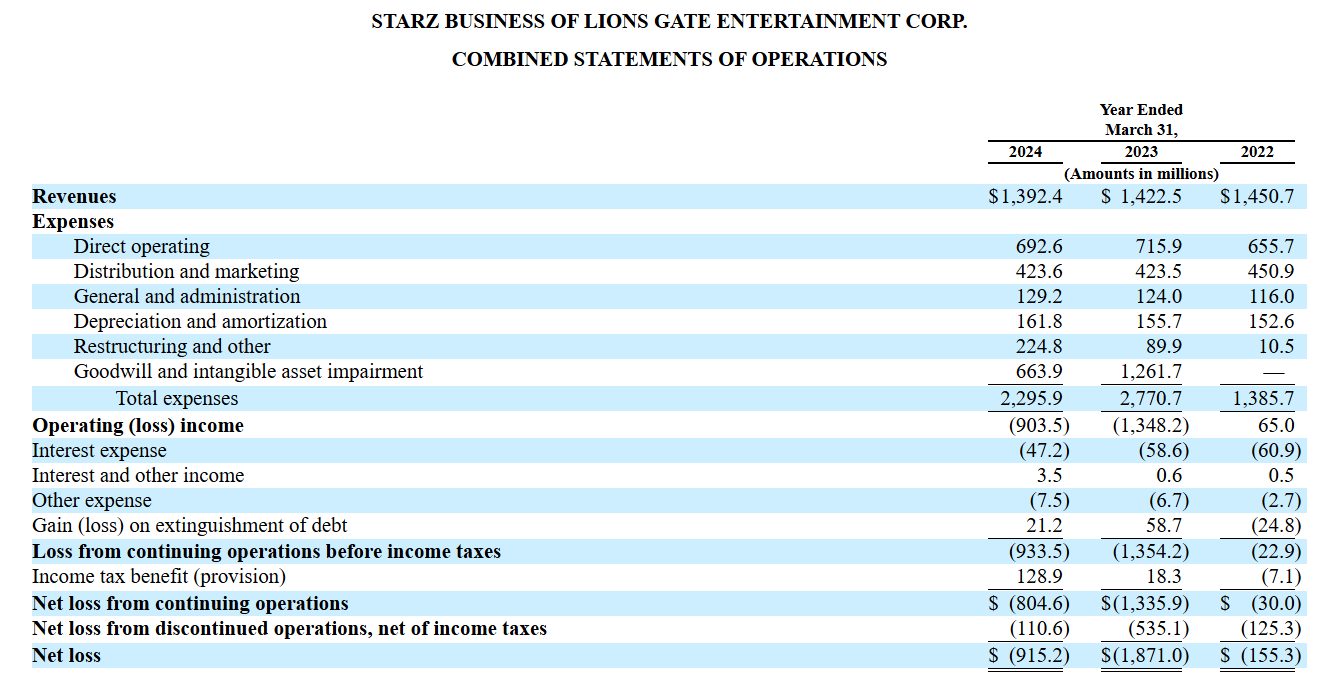The width and height of the screenshot is (1318, 681).
Task: Click the 'Restructuring and other' label
Action: pos(172,347)
